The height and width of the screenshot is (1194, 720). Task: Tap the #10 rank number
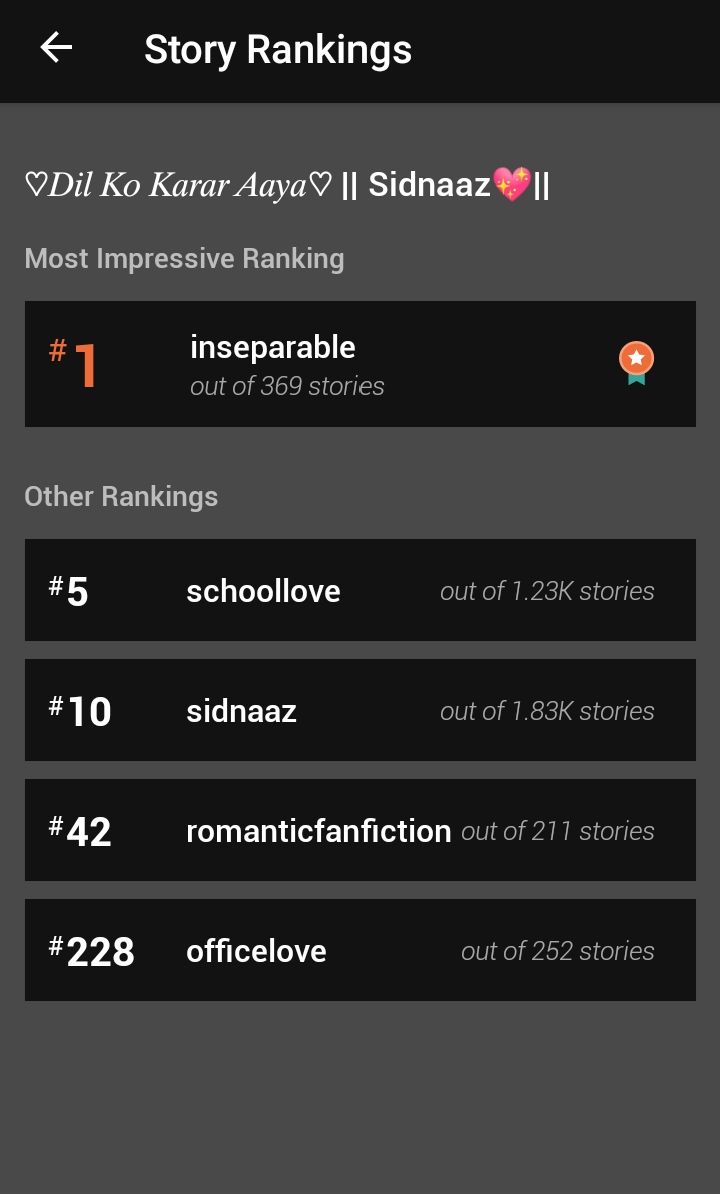[80, 710]
